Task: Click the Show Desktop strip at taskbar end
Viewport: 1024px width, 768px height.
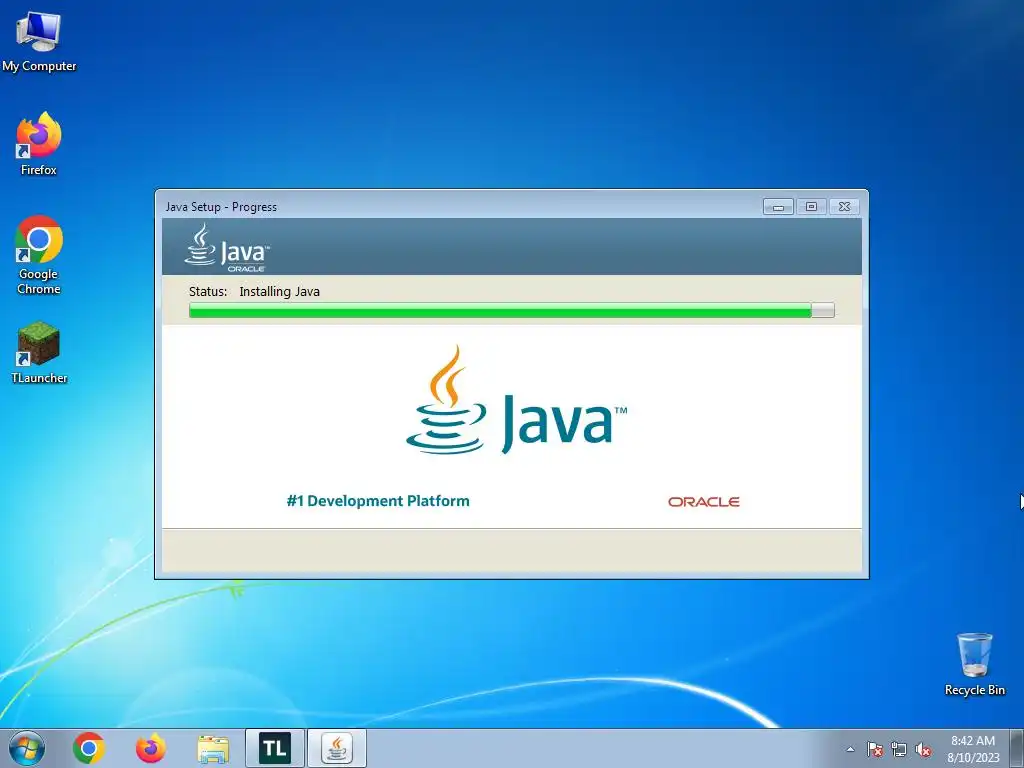Action: 1018,748
